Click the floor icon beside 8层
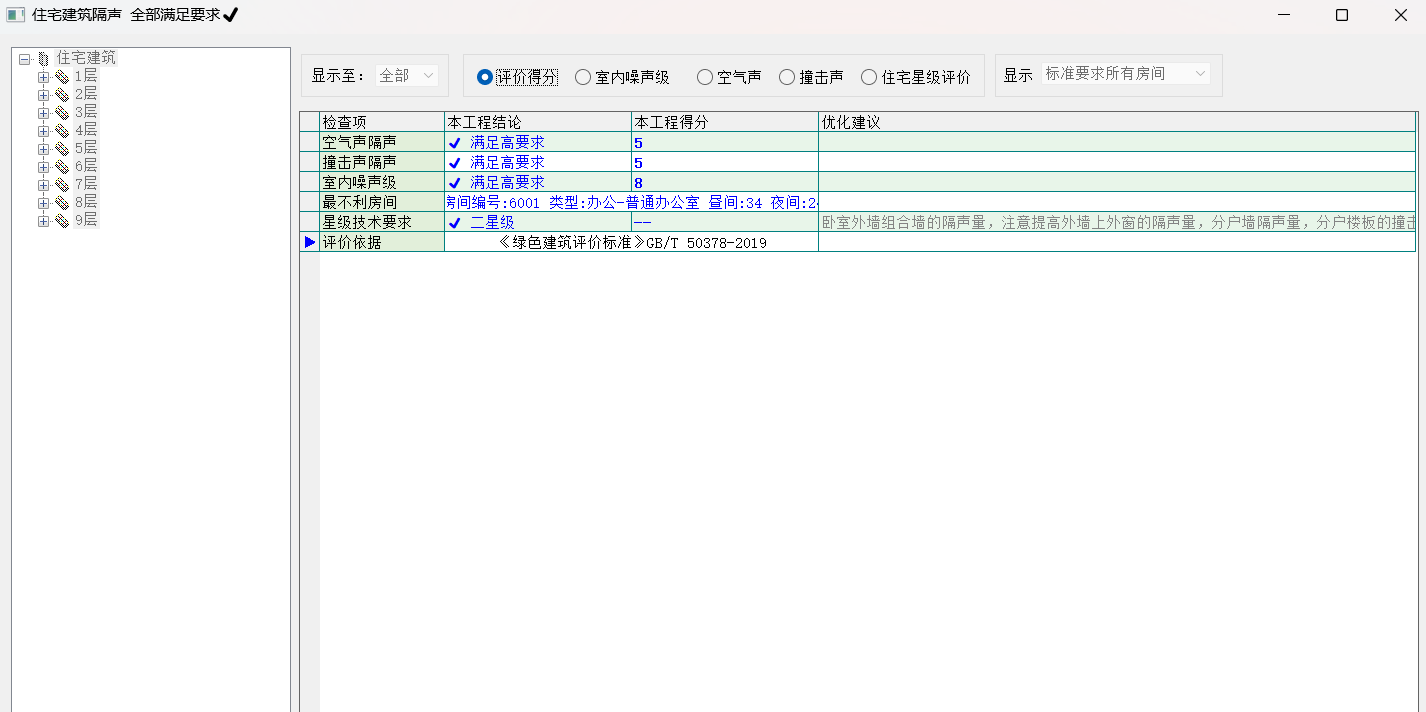Image resolution: width=1426 pixels, height=712 pixels. tap(62, 203)
